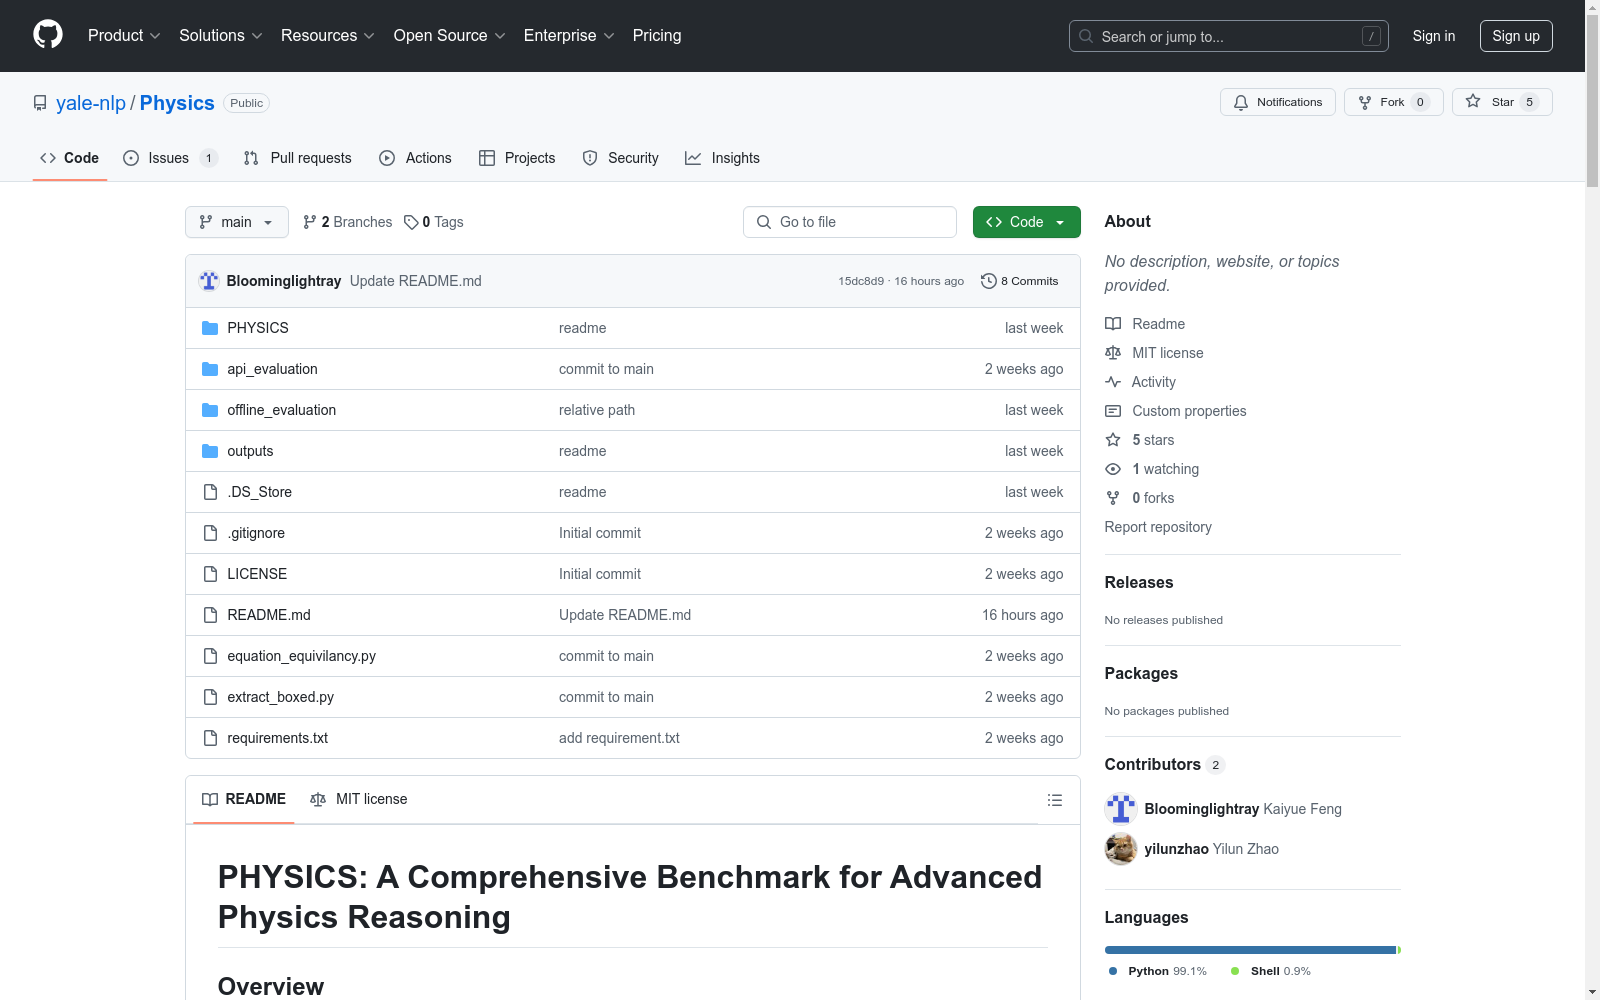Screen dimensions: 1600x1000
Task: Expand the green Code dropdown button
Action: pos(1026,222)
